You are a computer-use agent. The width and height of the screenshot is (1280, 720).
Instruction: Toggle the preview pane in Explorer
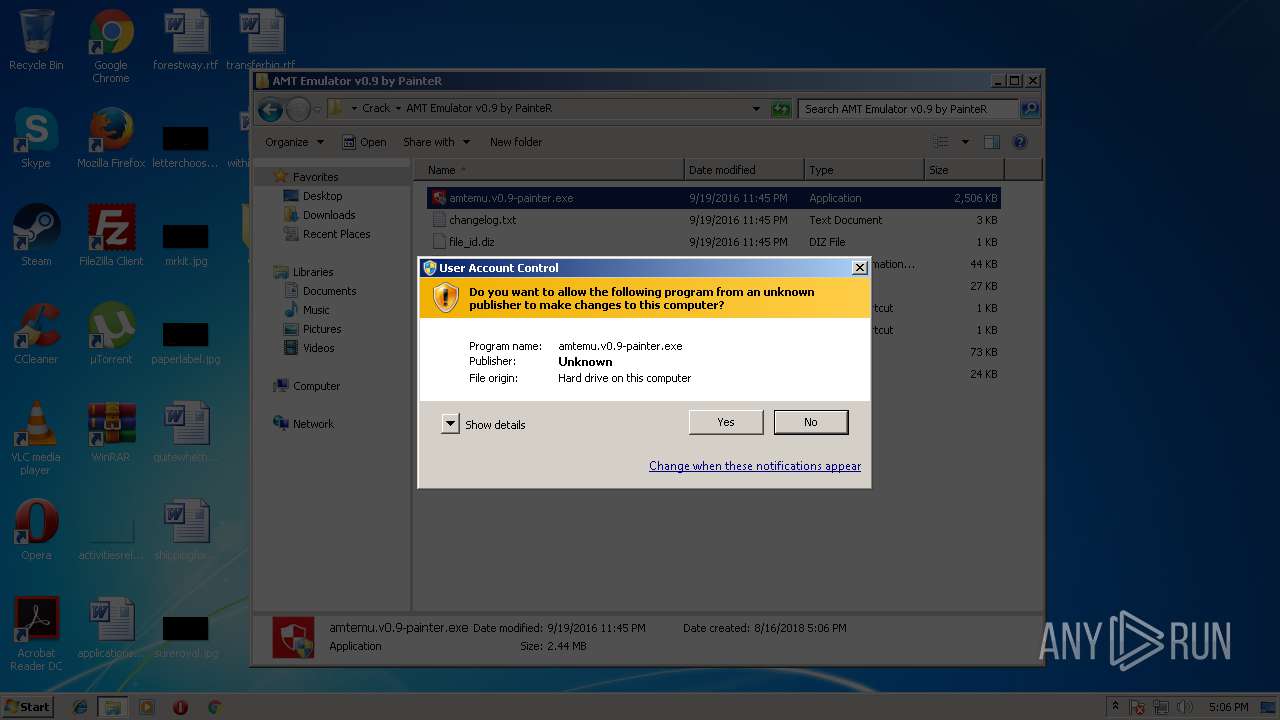tap(992, 142)
